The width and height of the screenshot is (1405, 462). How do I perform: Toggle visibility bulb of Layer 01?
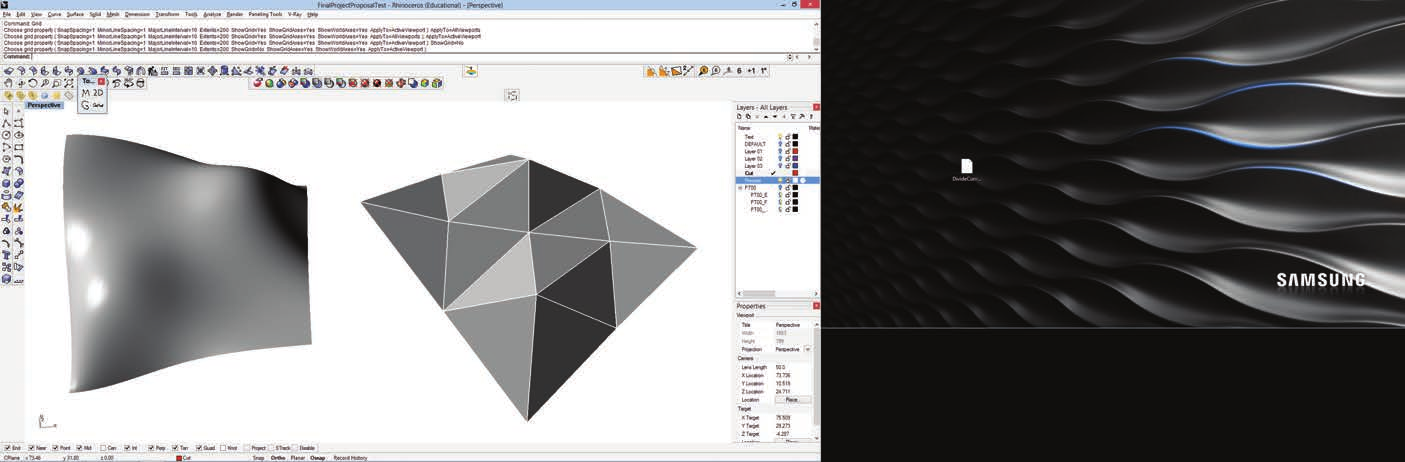780,151
